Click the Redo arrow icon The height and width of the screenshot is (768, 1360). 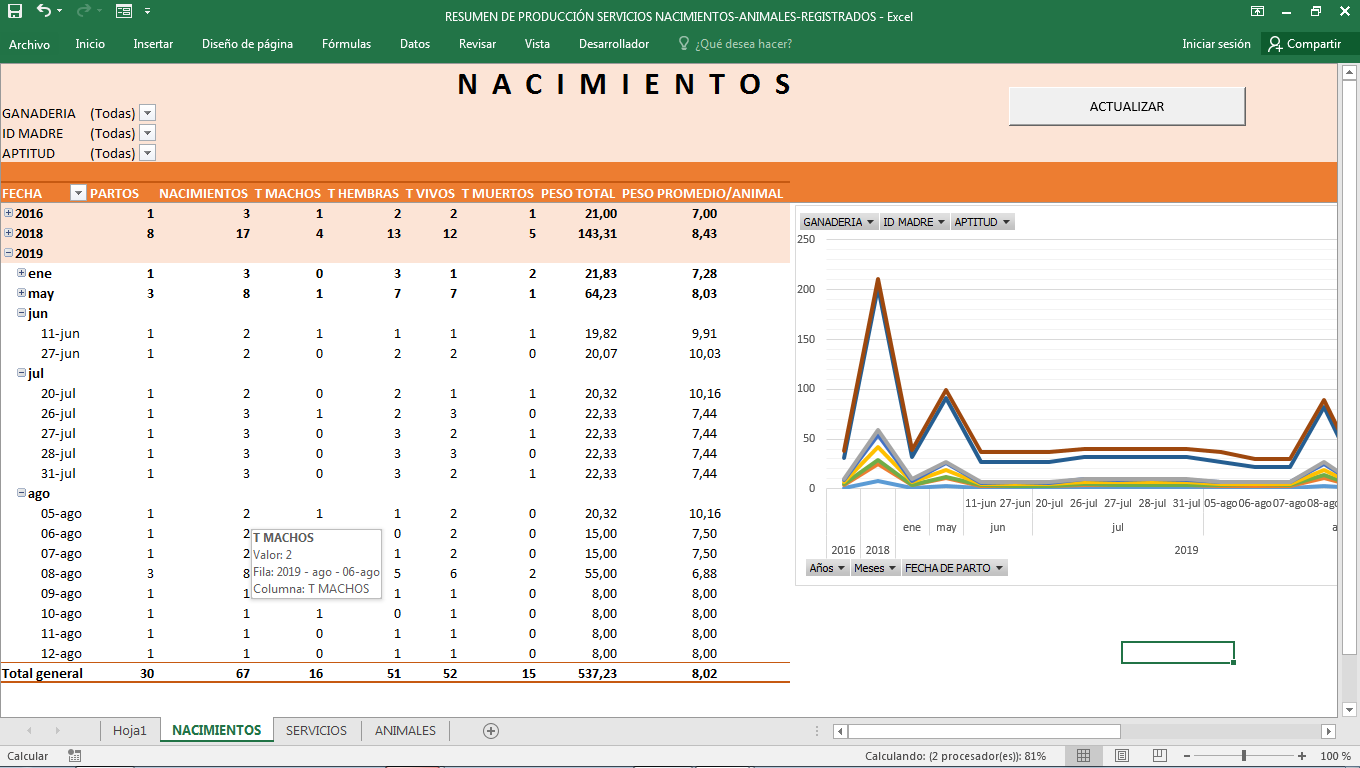[x=84, y=12]
